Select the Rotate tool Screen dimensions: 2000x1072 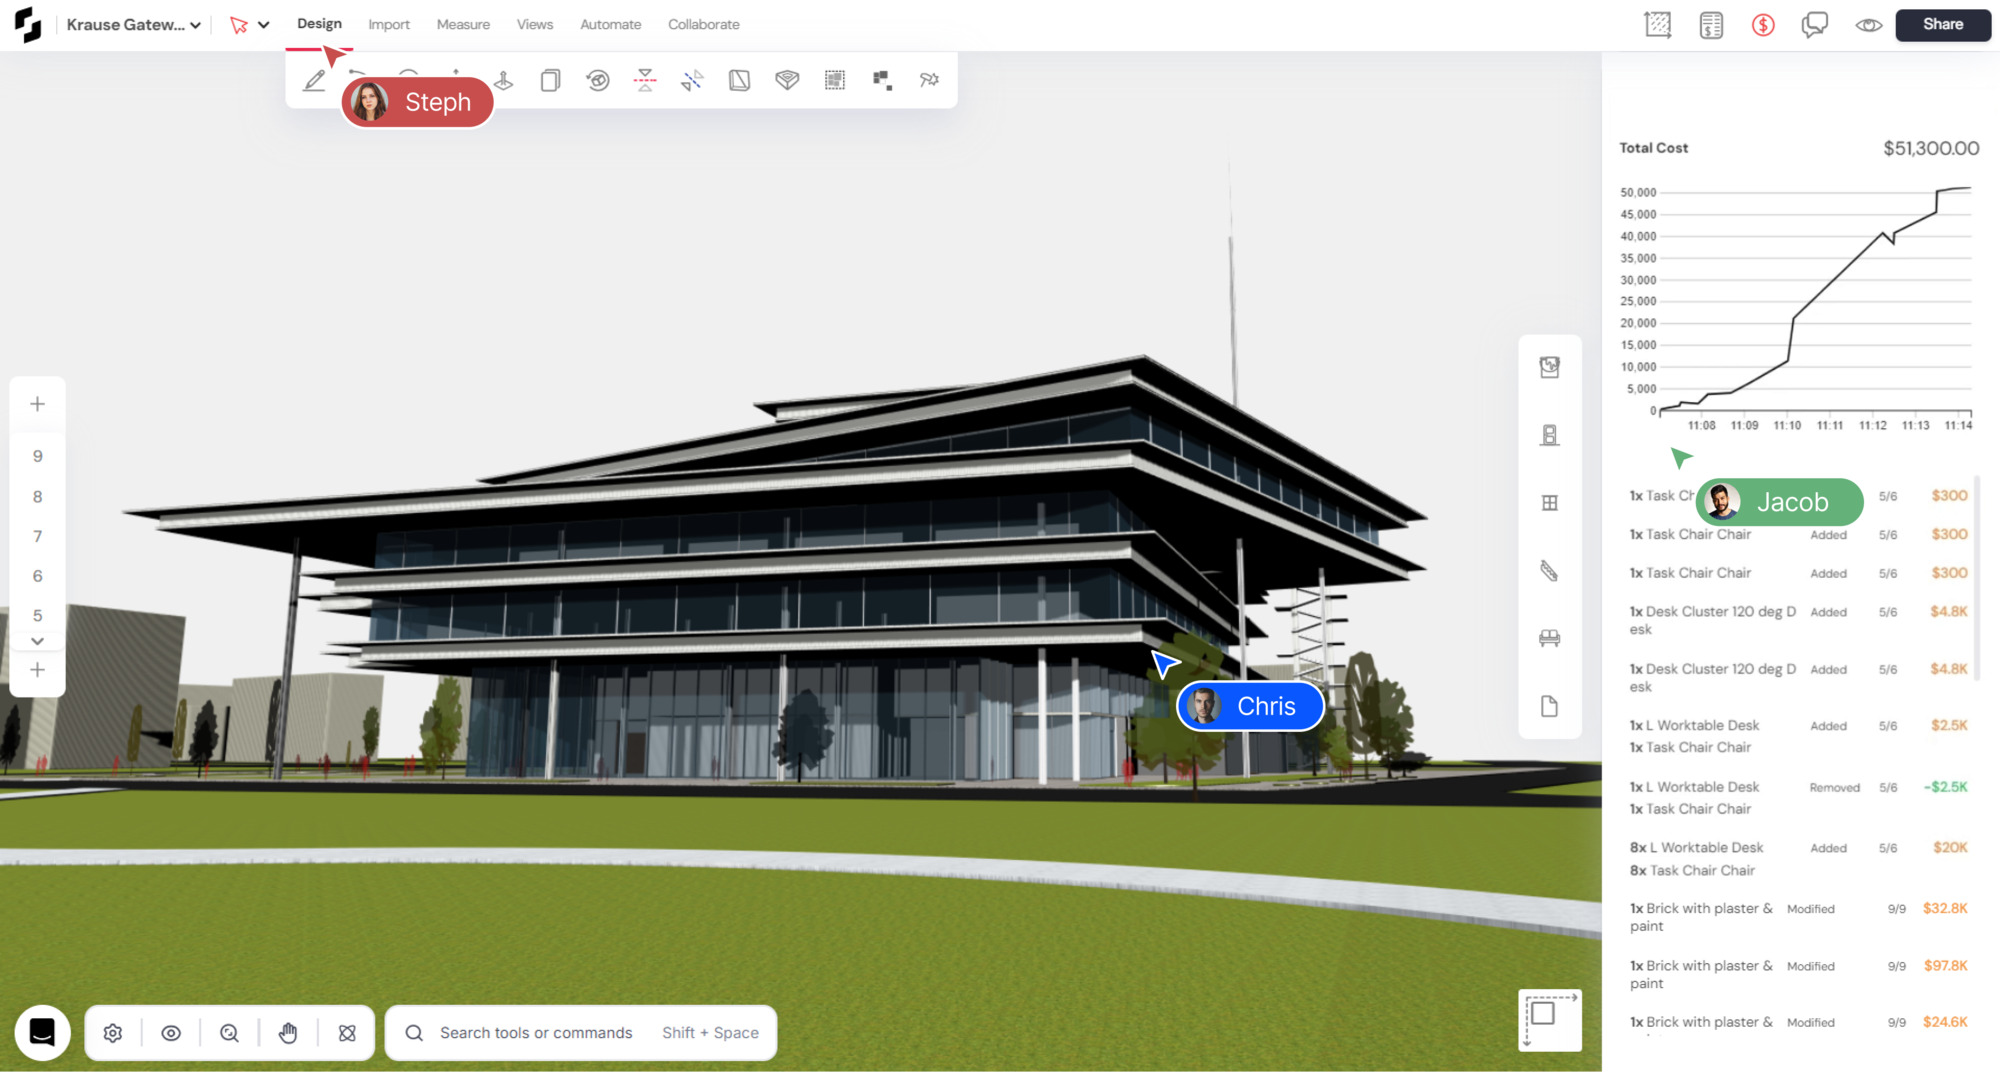tap(597, 79)
